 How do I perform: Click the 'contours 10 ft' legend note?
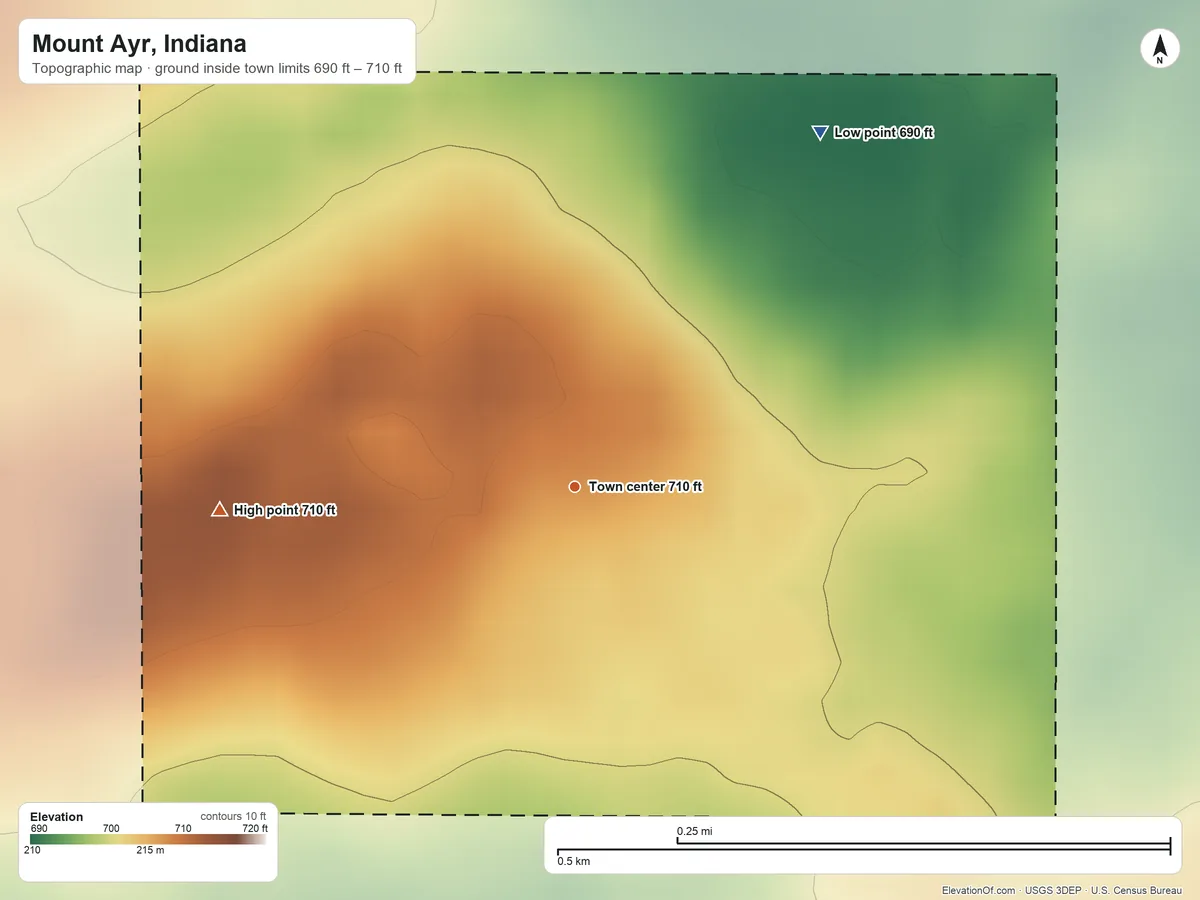[234, 817]
